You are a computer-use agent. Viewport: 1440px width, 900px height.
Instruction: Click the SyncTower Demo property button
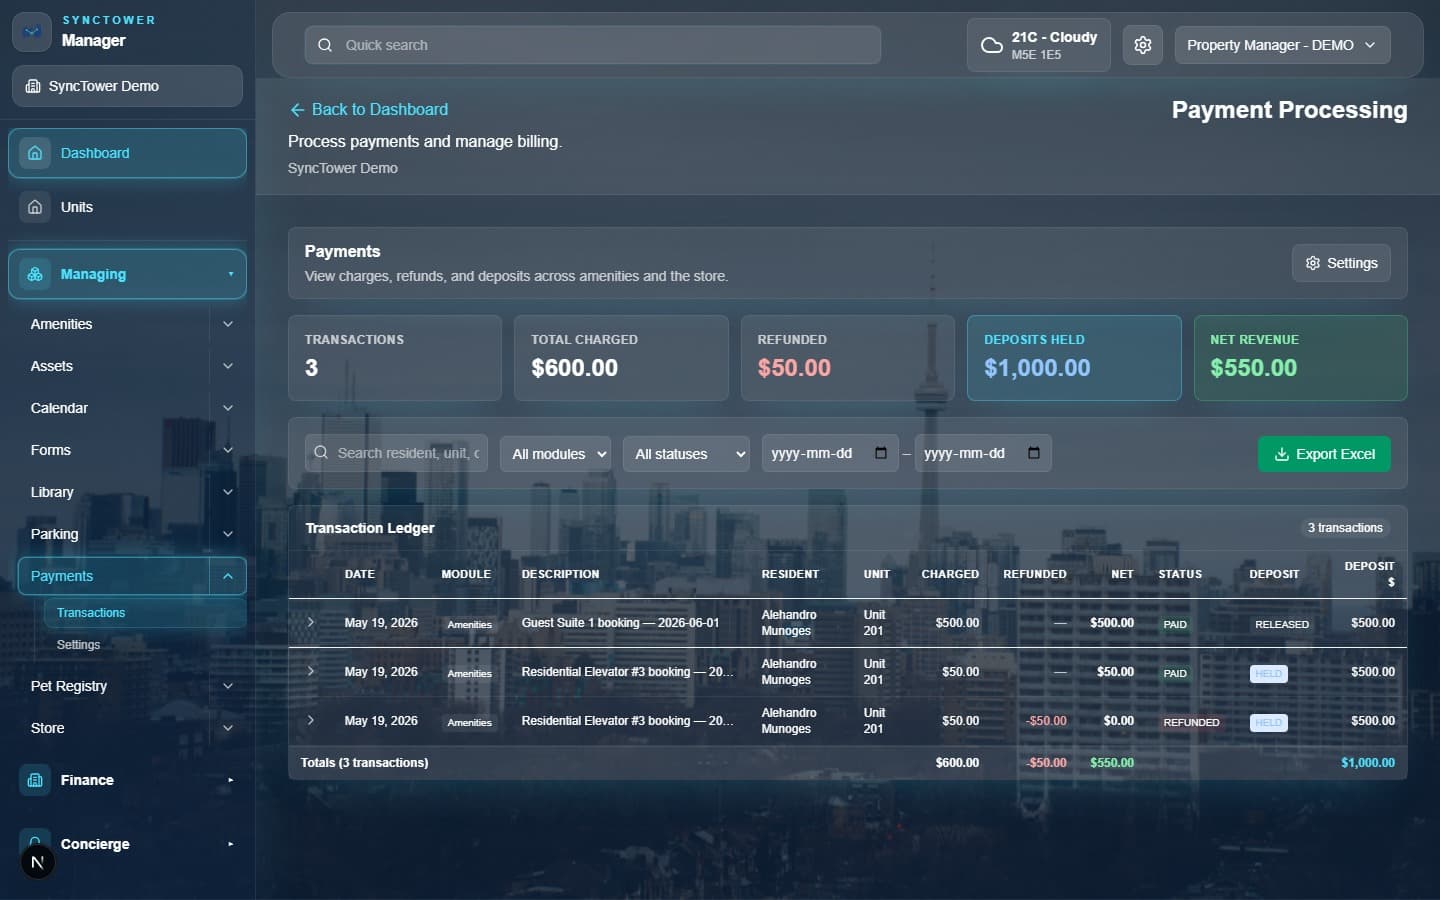pos(128,86)
